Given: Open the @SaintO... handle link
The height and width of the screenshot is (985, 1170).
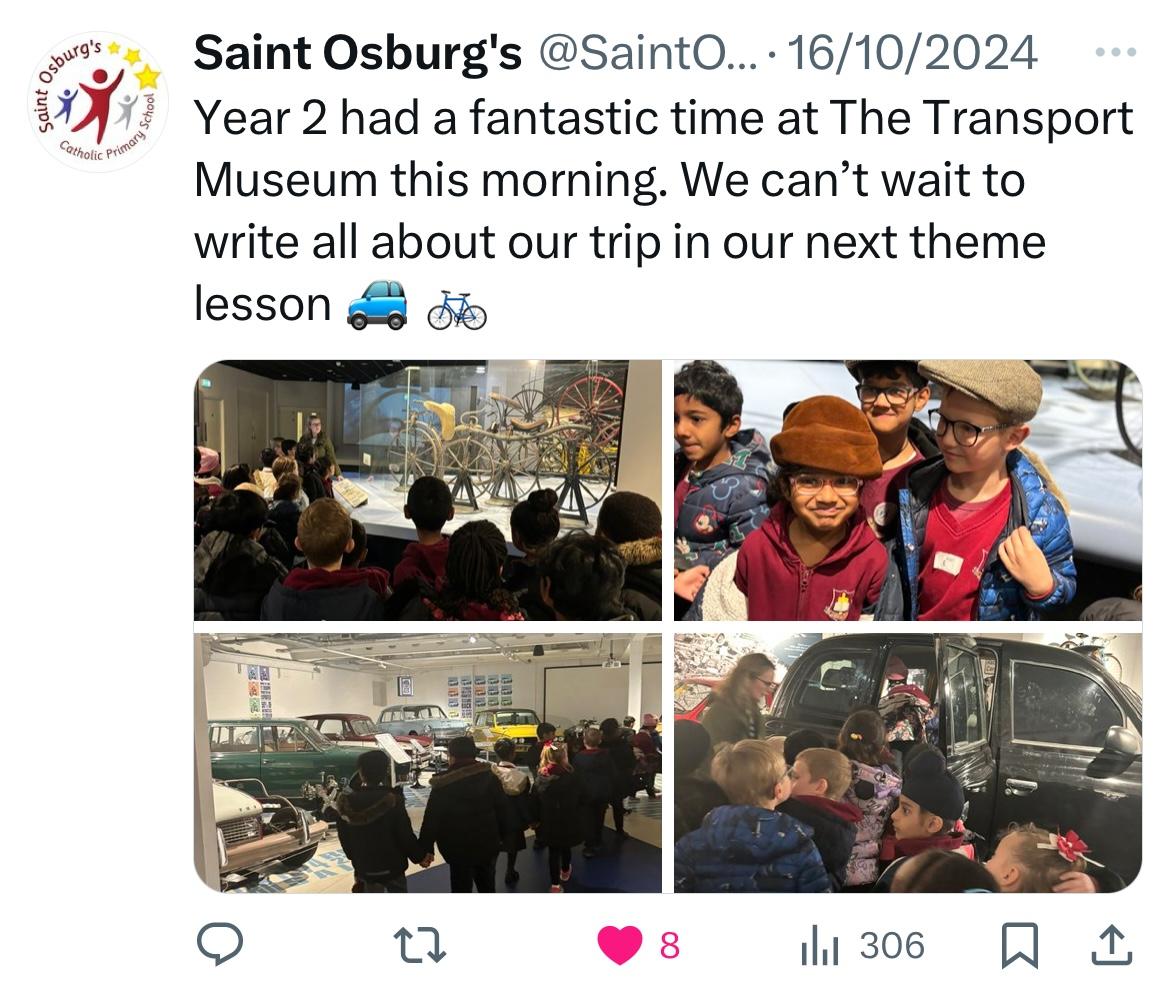Looking at the screenshot, I should pyautogui.click(x=647, y=53).
